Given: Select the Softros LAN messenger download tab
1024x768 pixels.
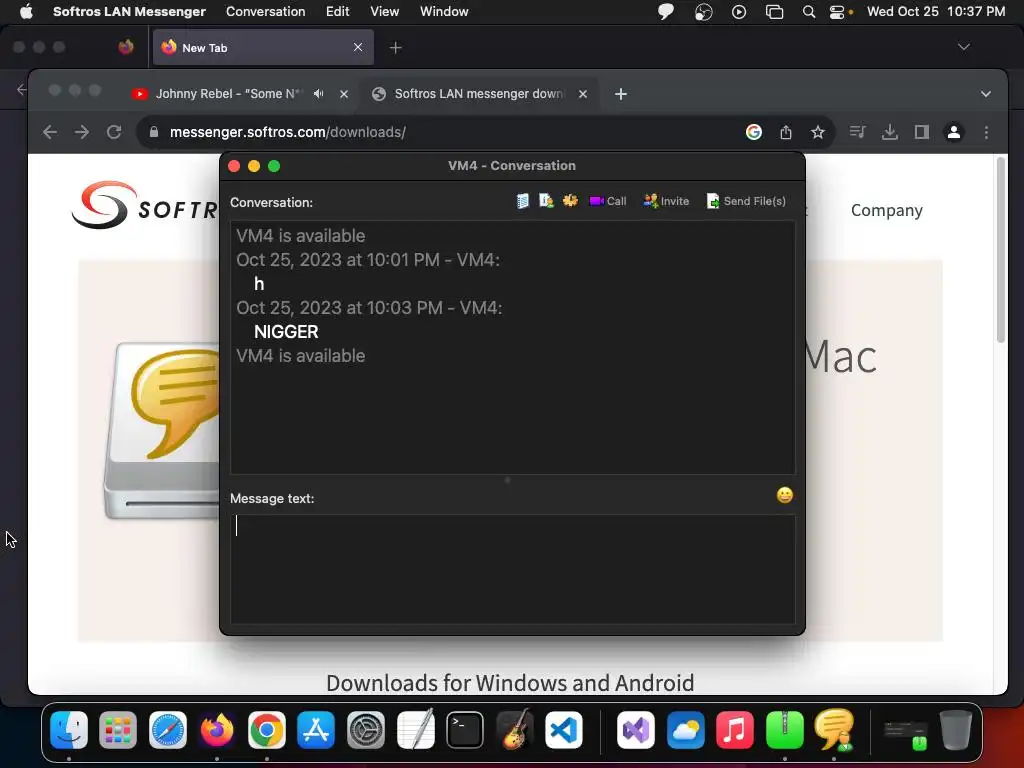Looking at the screenshot, I should click(x=479, y=93).
